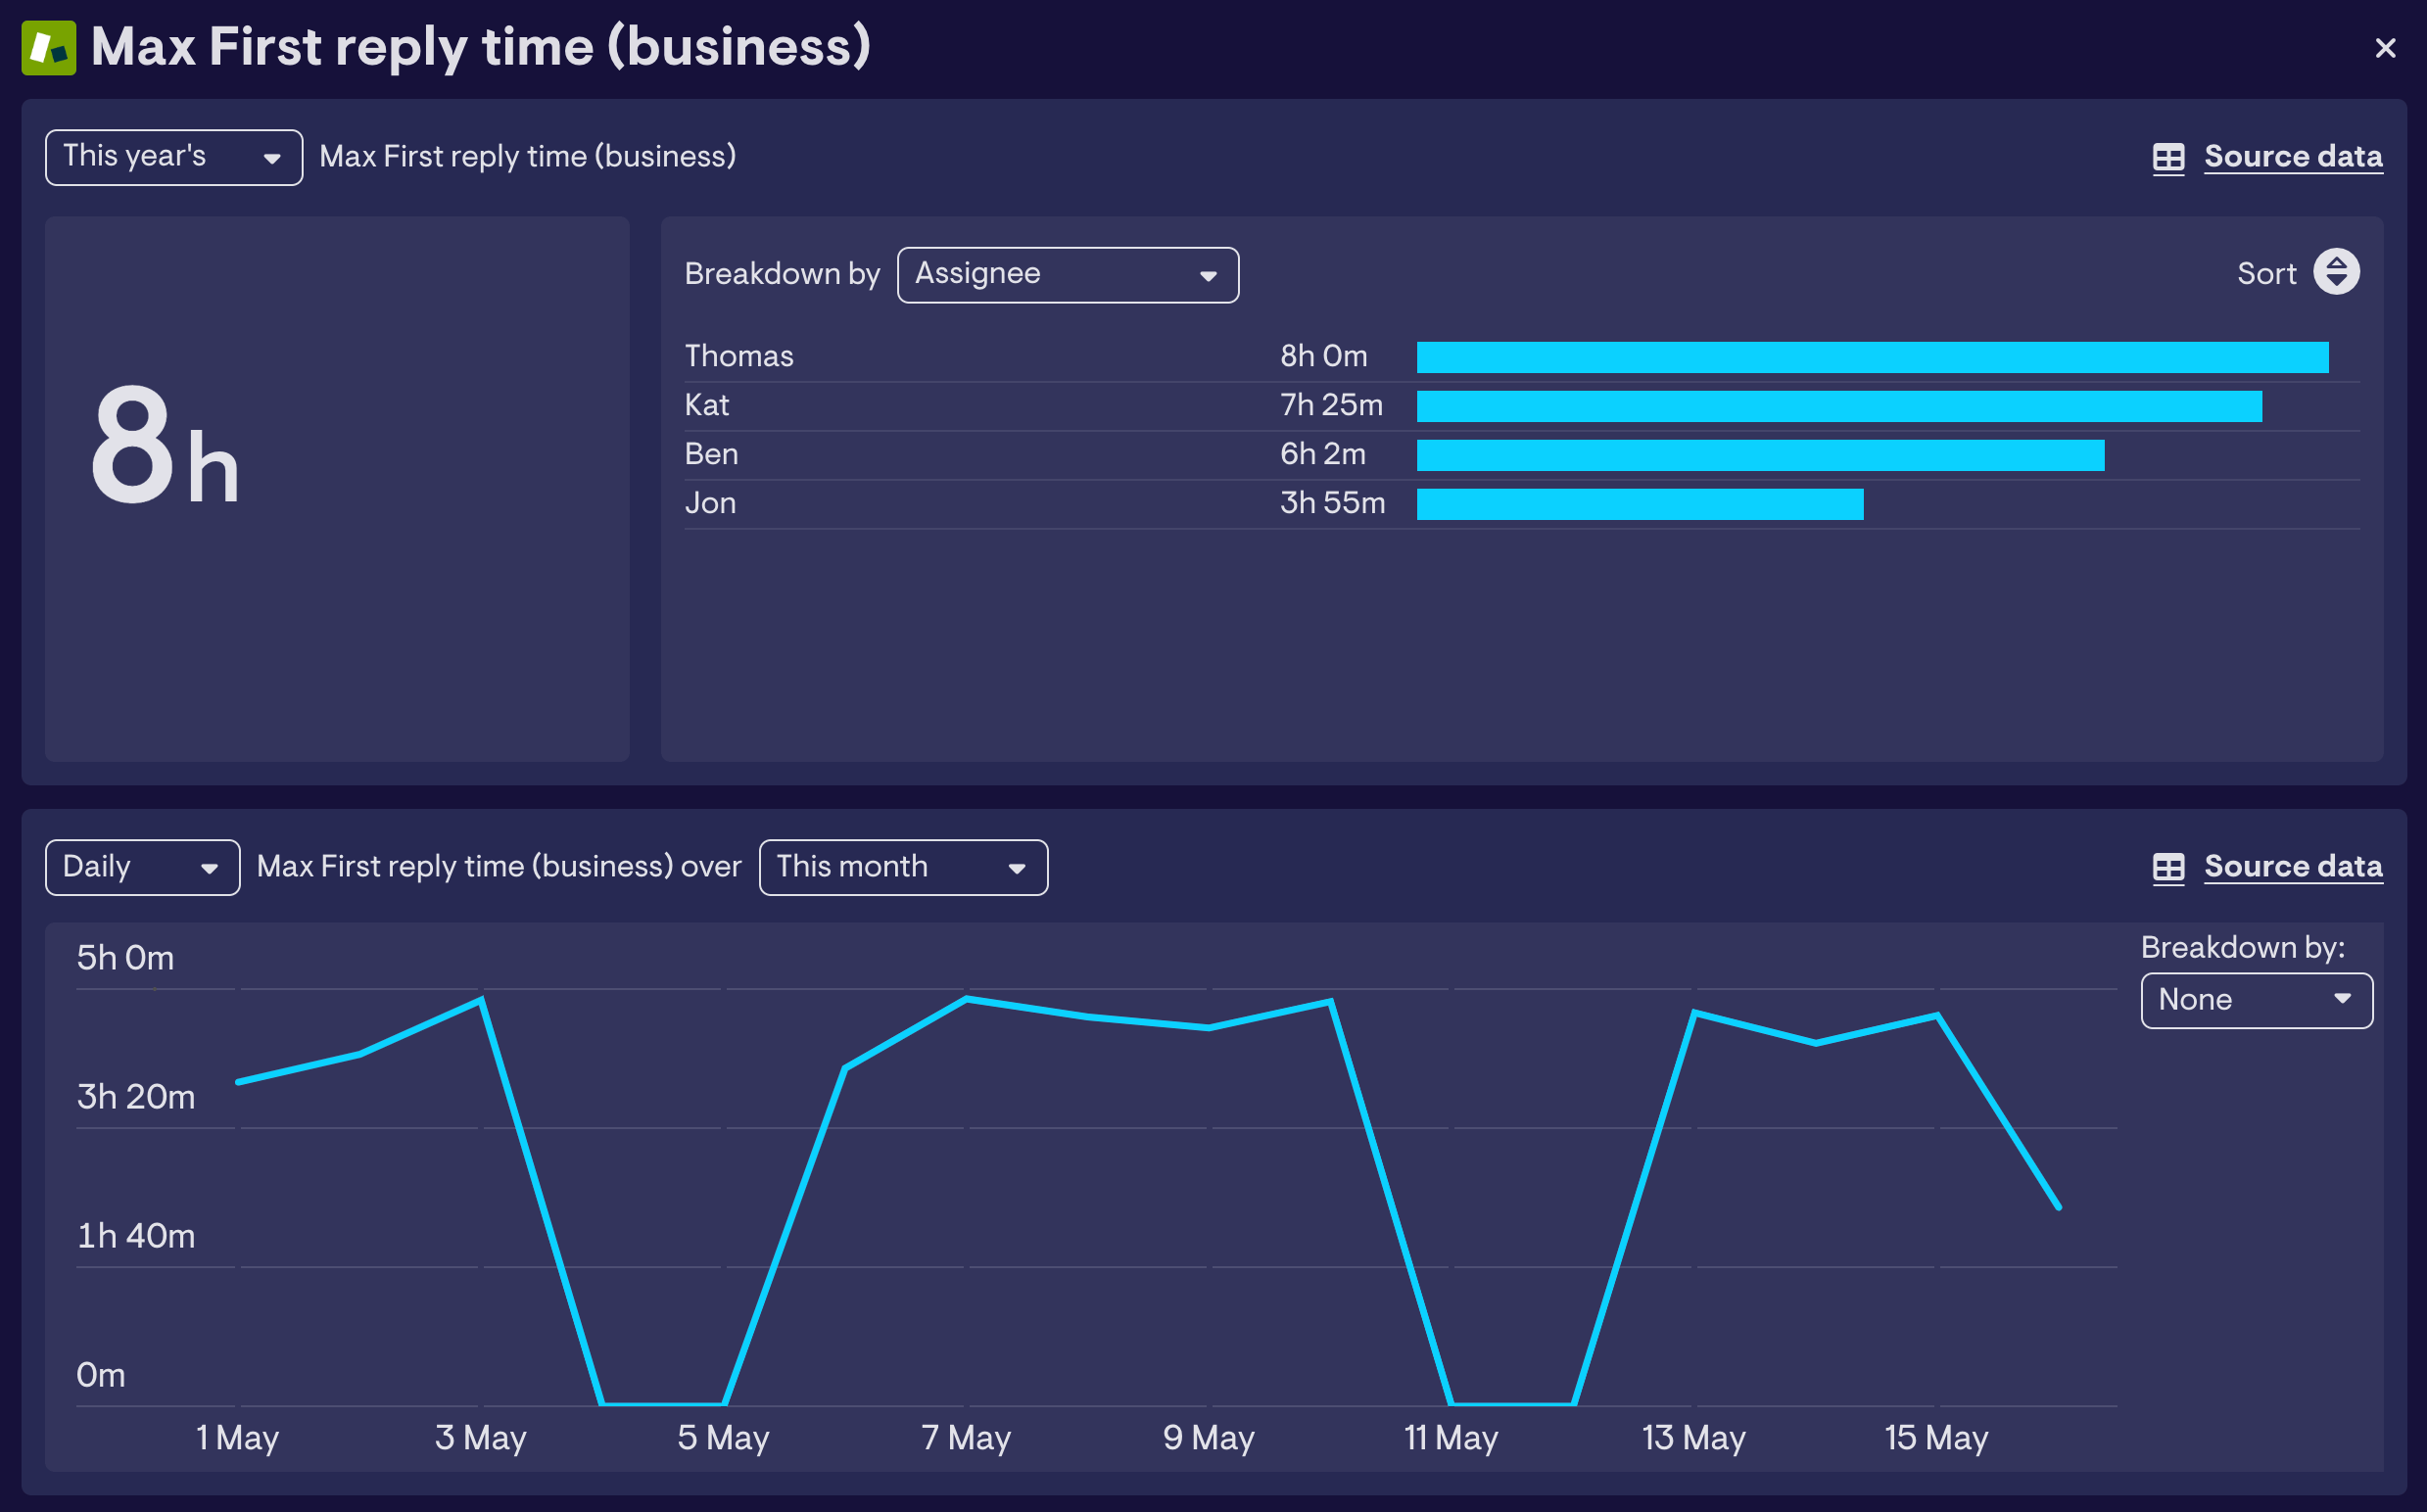2427x1512 pixels.
Task: Click the Sort toggle icon
Action: 2336,272
